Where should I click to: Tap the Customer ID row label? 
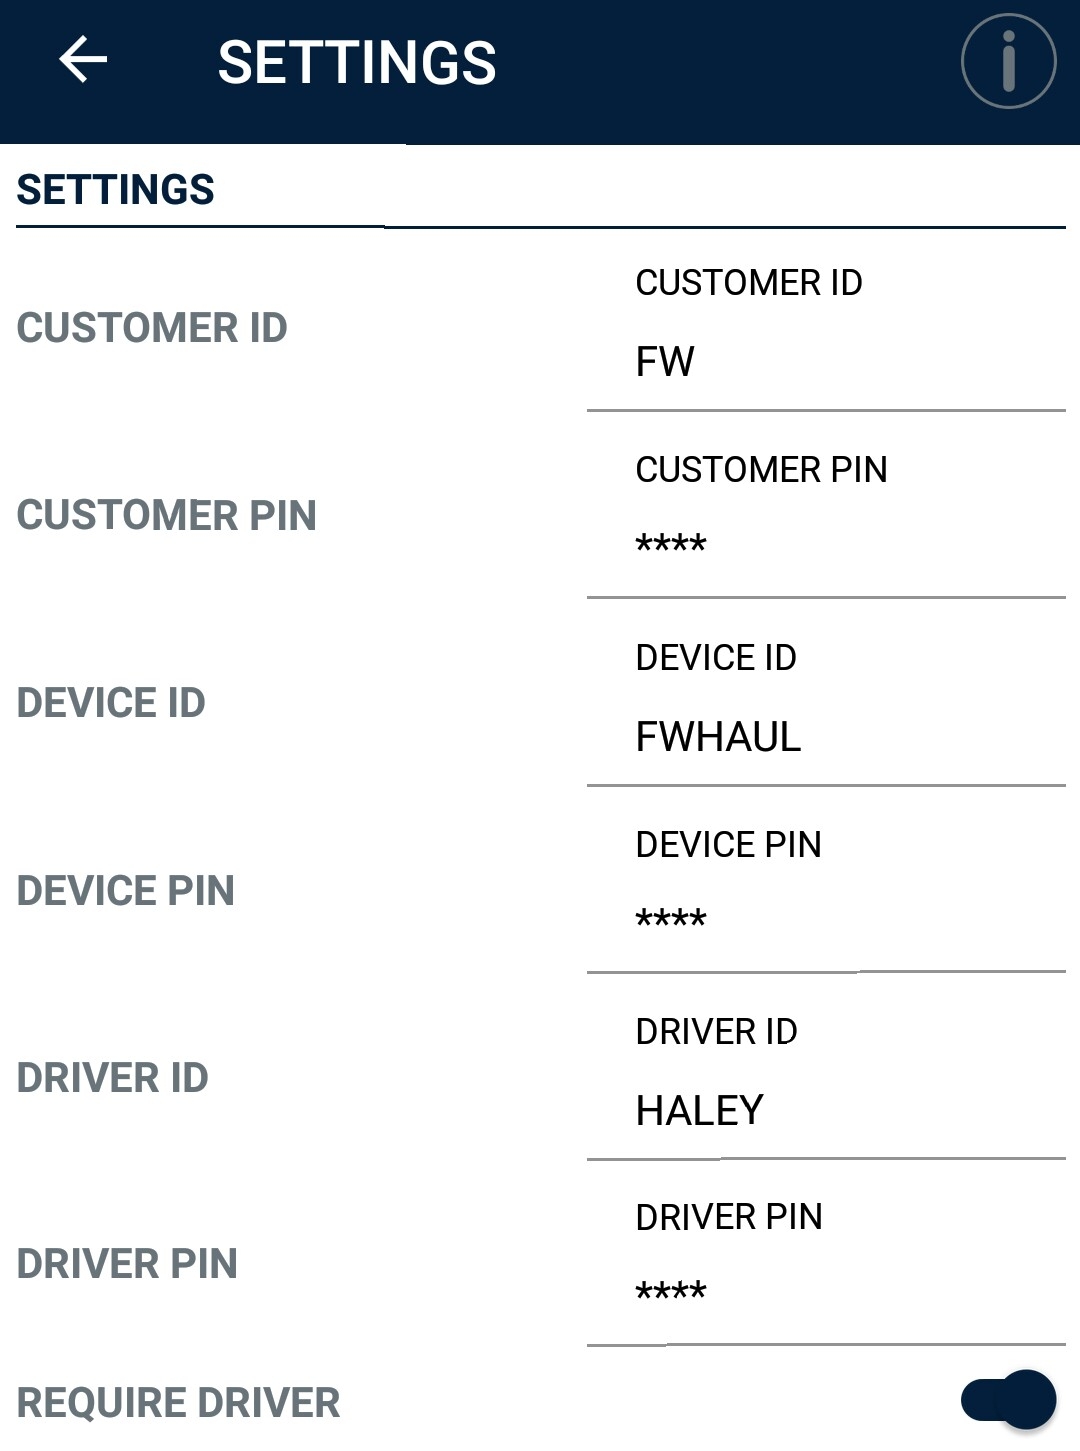point(152,328)
